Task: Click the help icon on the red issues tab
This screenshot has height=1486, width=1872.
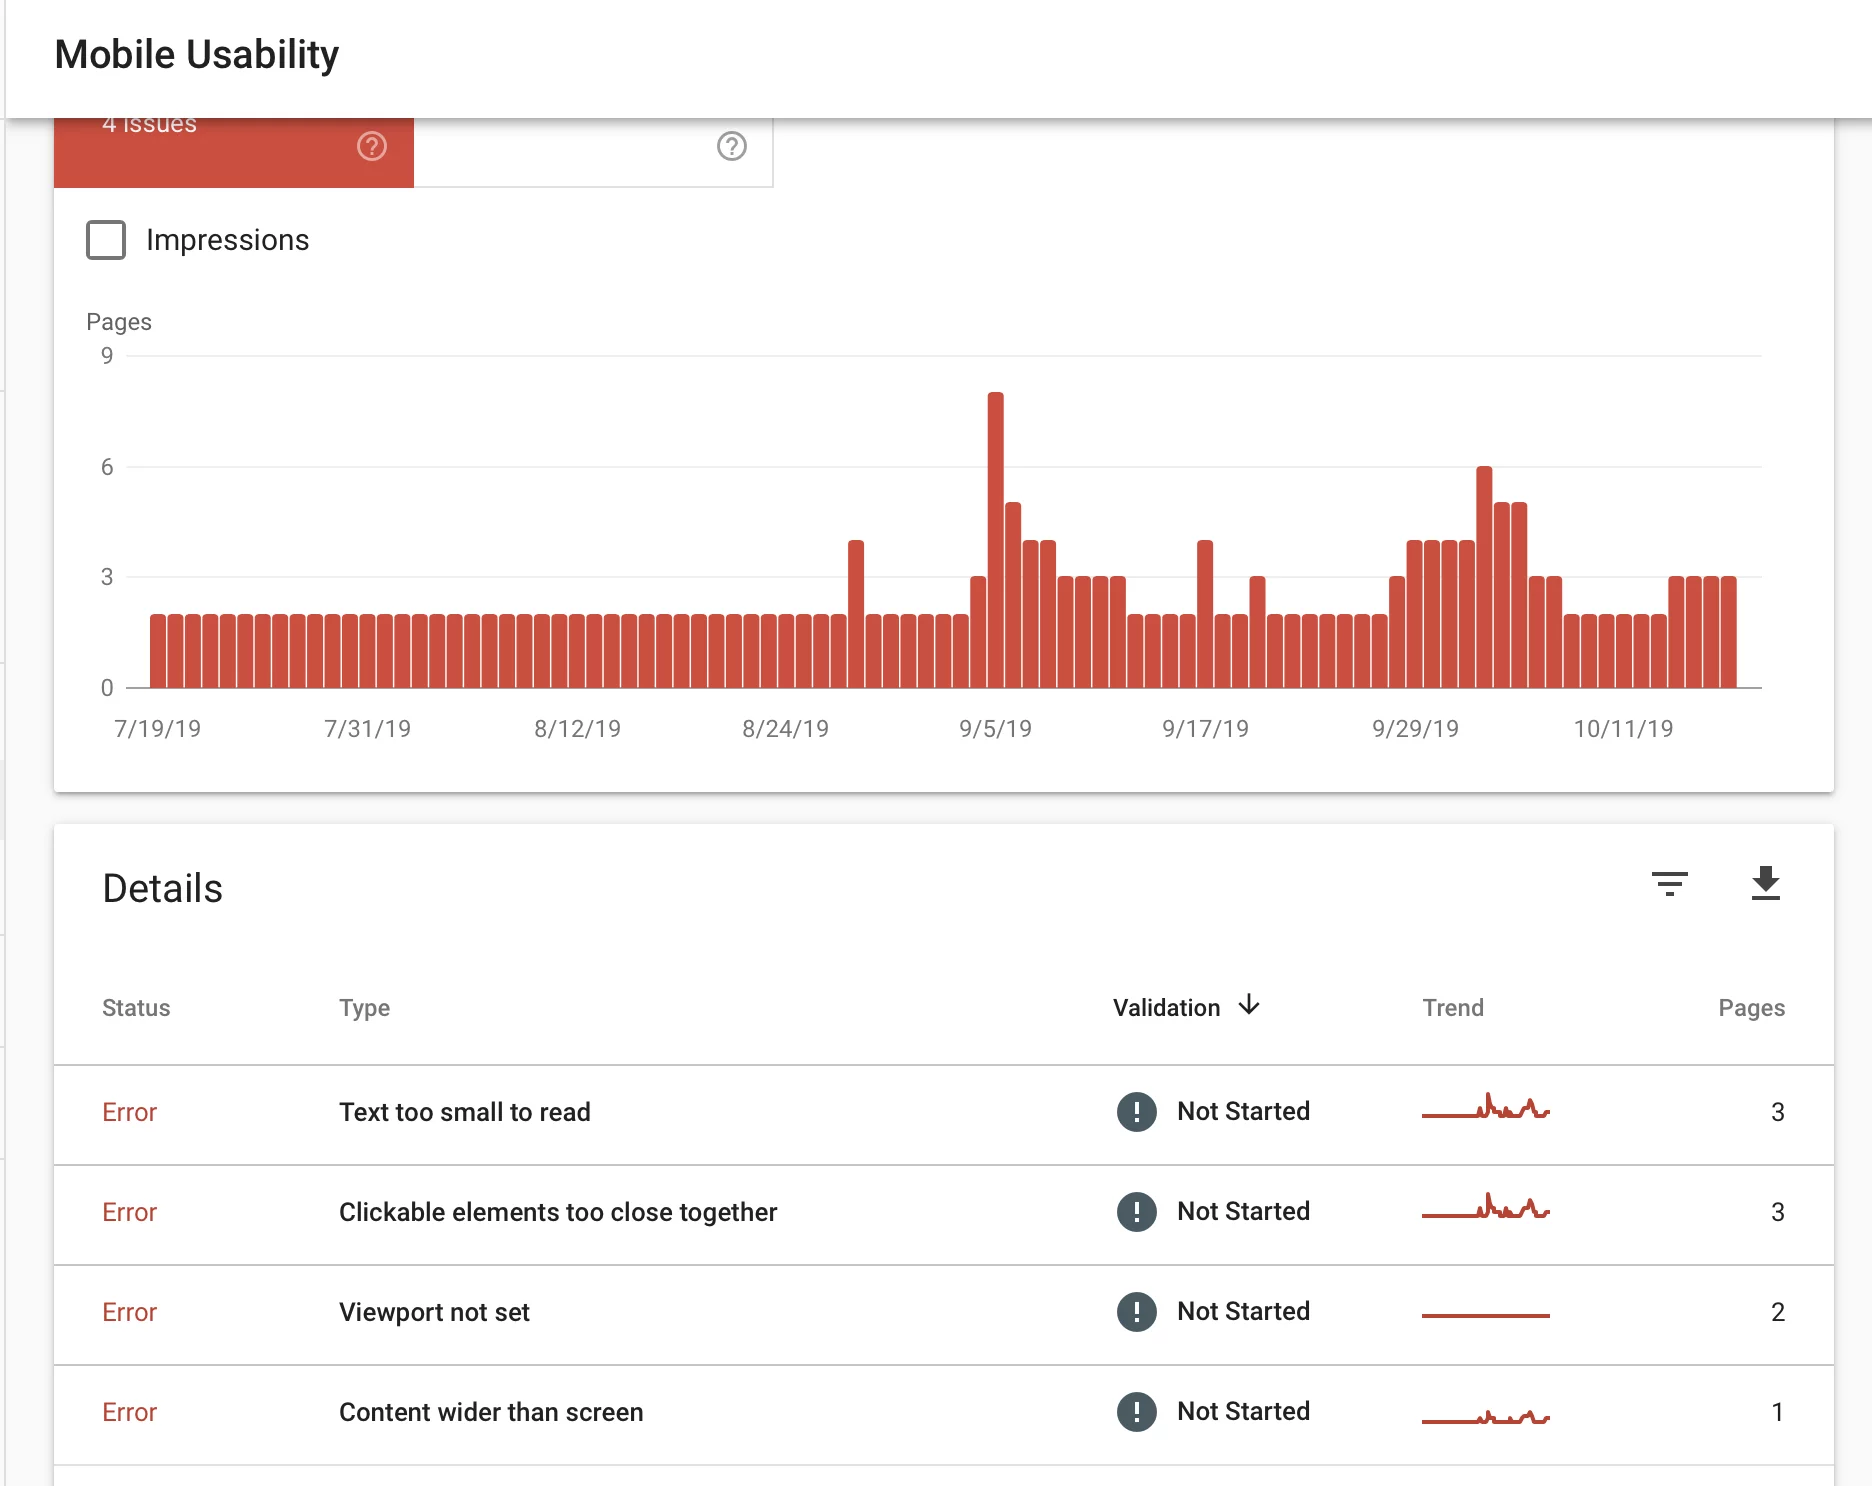Action: [372, 147]
